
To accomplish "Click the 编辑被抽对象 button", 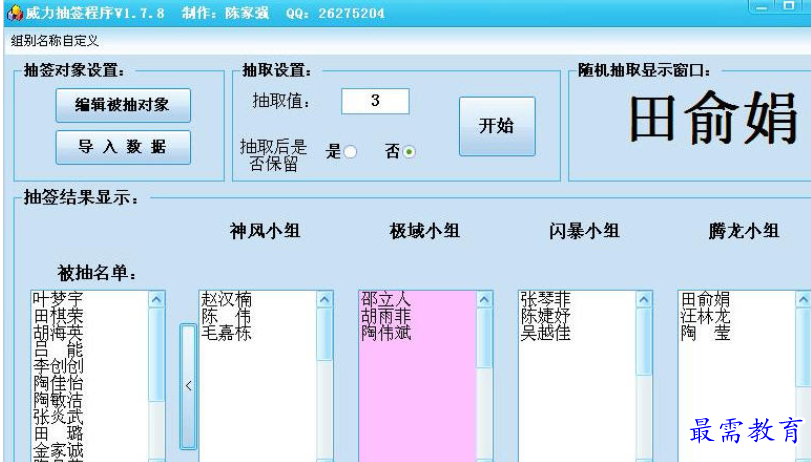I will click(123, 105).
